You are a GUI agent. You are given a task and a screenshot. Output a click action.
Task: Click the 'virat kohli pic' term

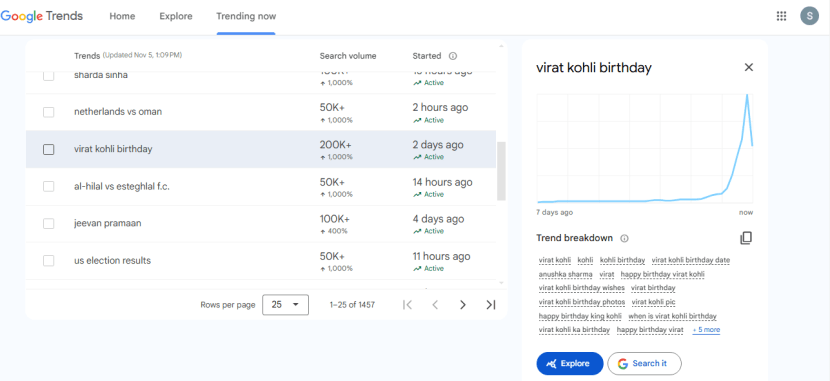[654, 302]
